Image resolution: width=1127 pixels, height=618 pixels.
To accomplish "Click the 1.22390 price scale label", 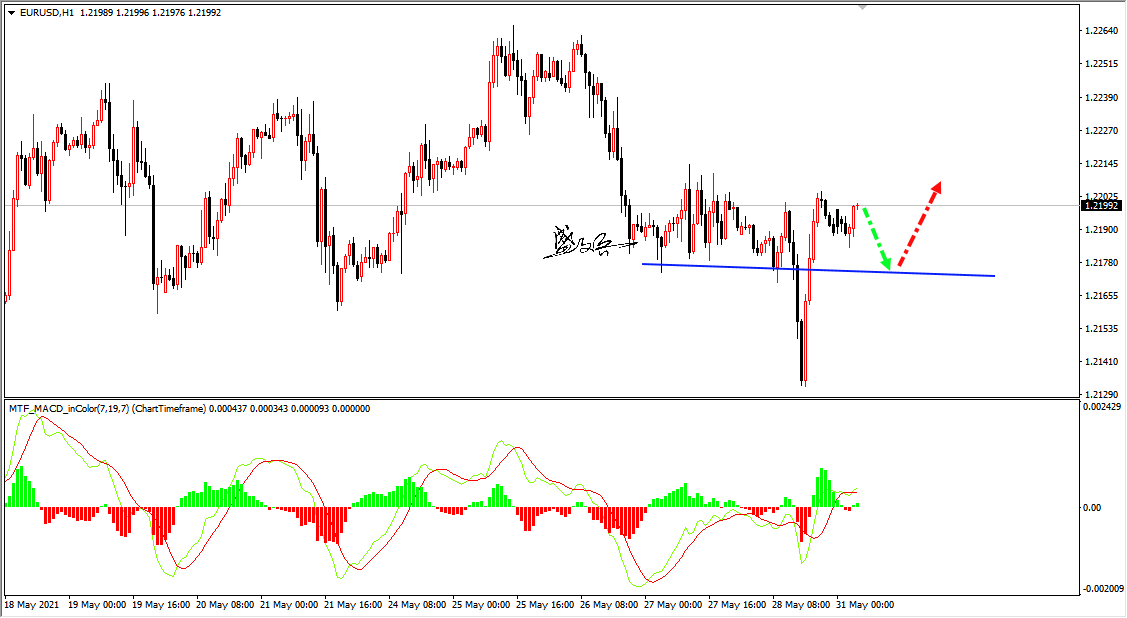I will click(x=1101, y=98).
